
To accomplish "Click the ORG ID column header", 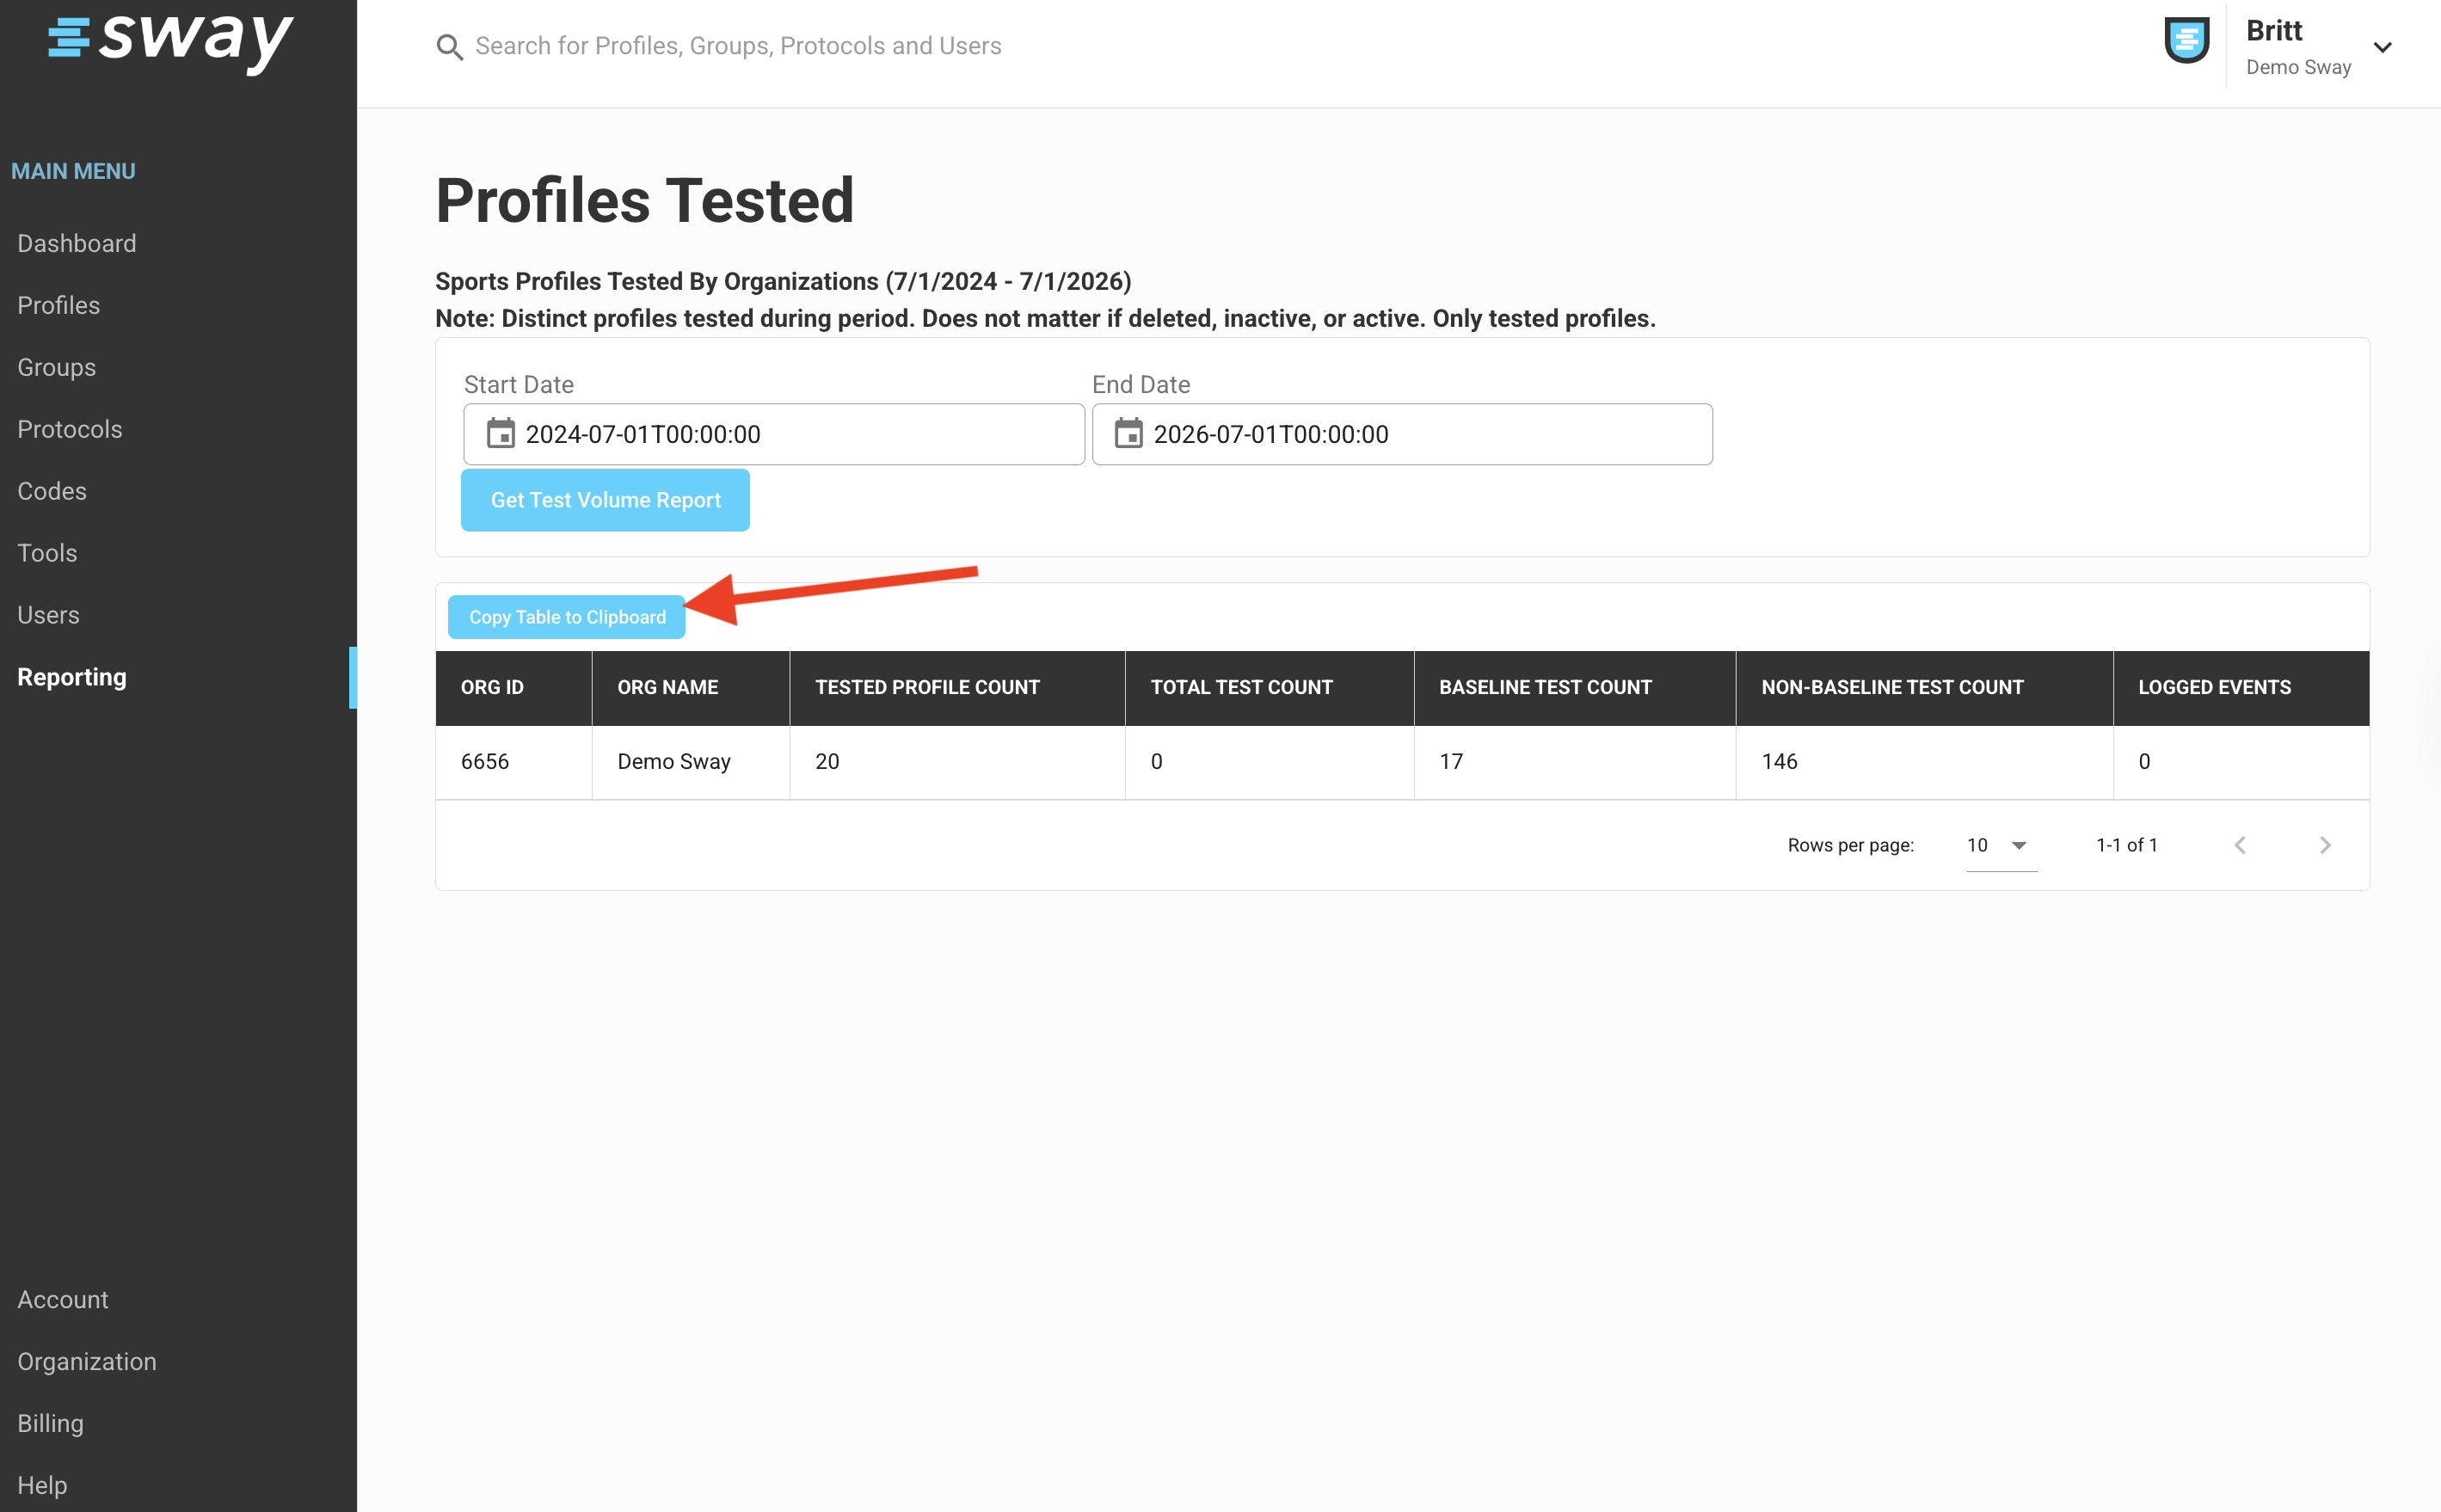I will 514,688.
